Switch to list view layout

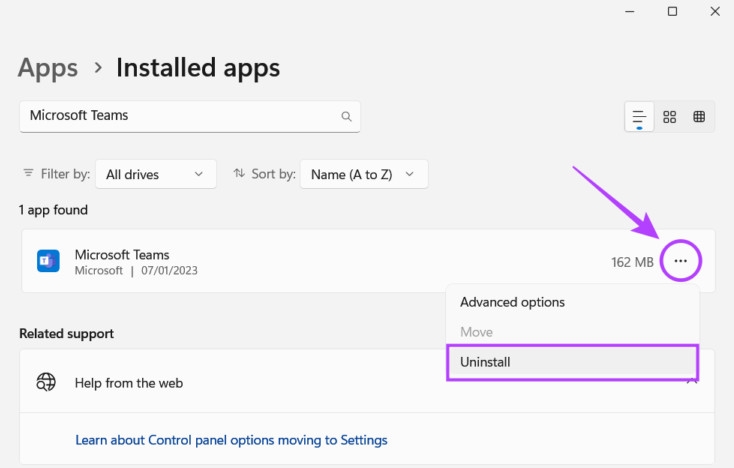coord(639,117)
